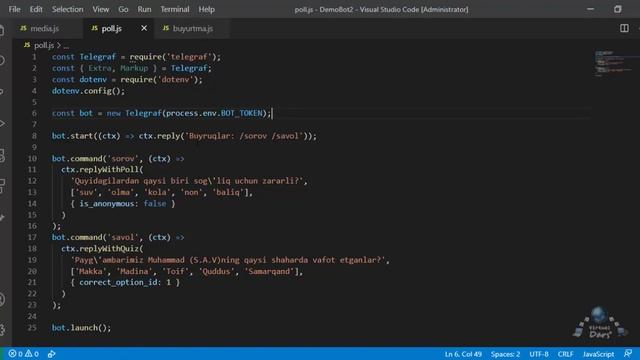640x360 pixels.
Task: Click 'dotenv' string in require on line 3
Action: 175,79
